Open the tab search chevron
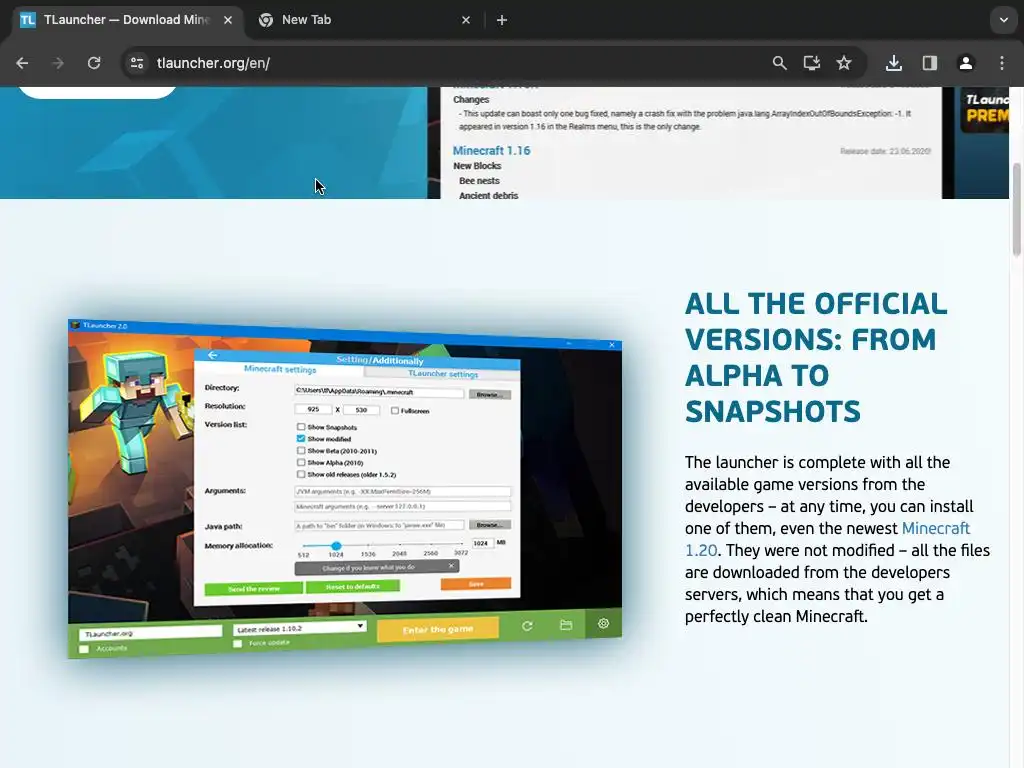 pos(1004,20)
